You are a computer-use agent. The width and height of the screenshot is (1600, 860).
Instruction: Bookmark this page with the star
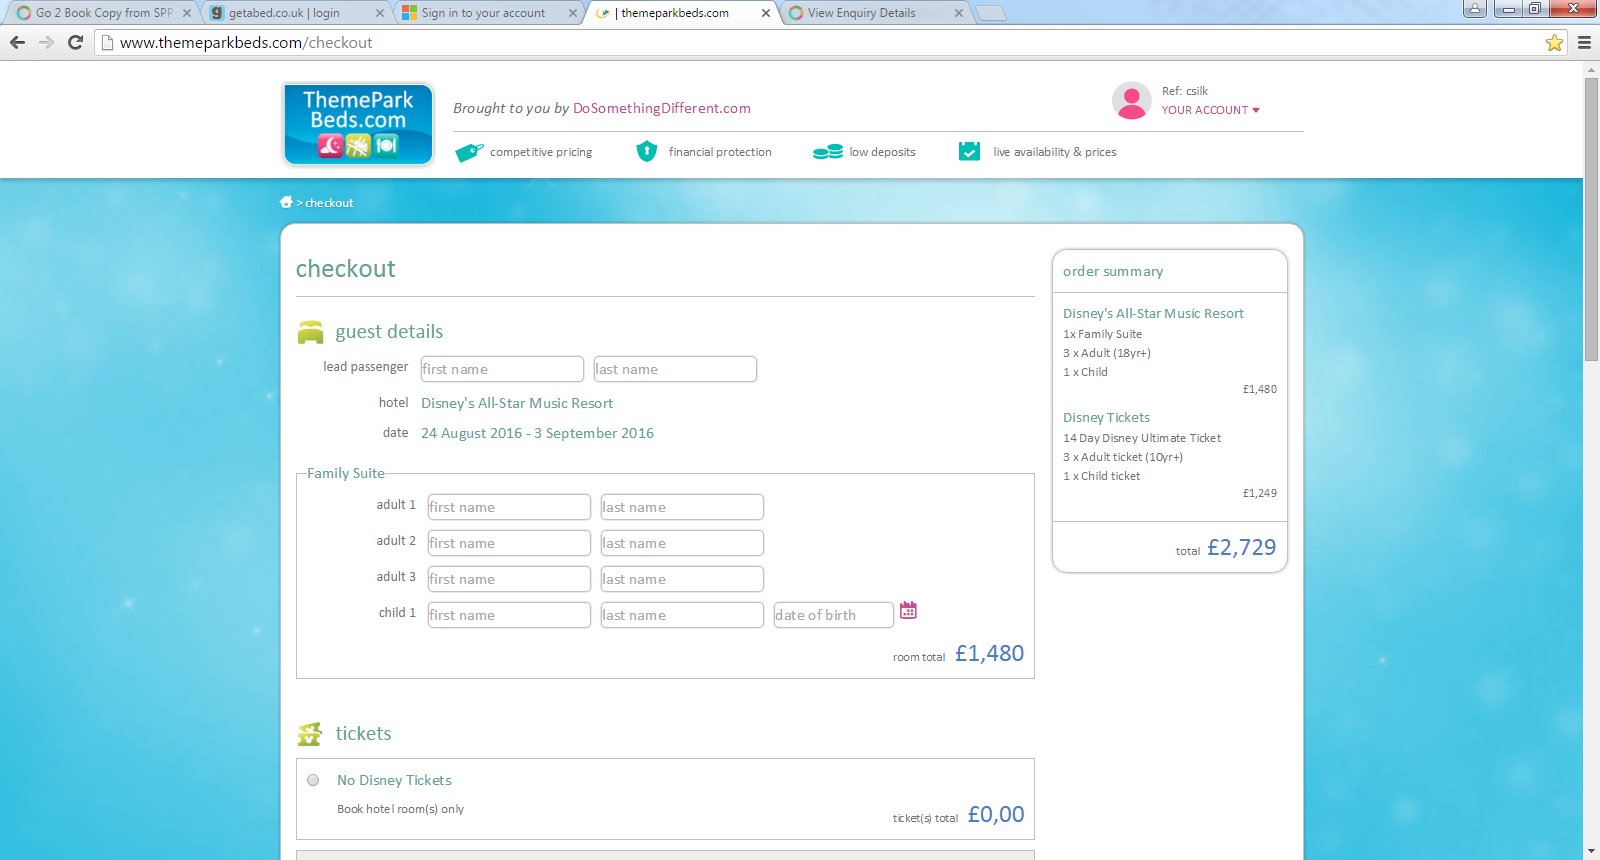(x=1554, y=42)
